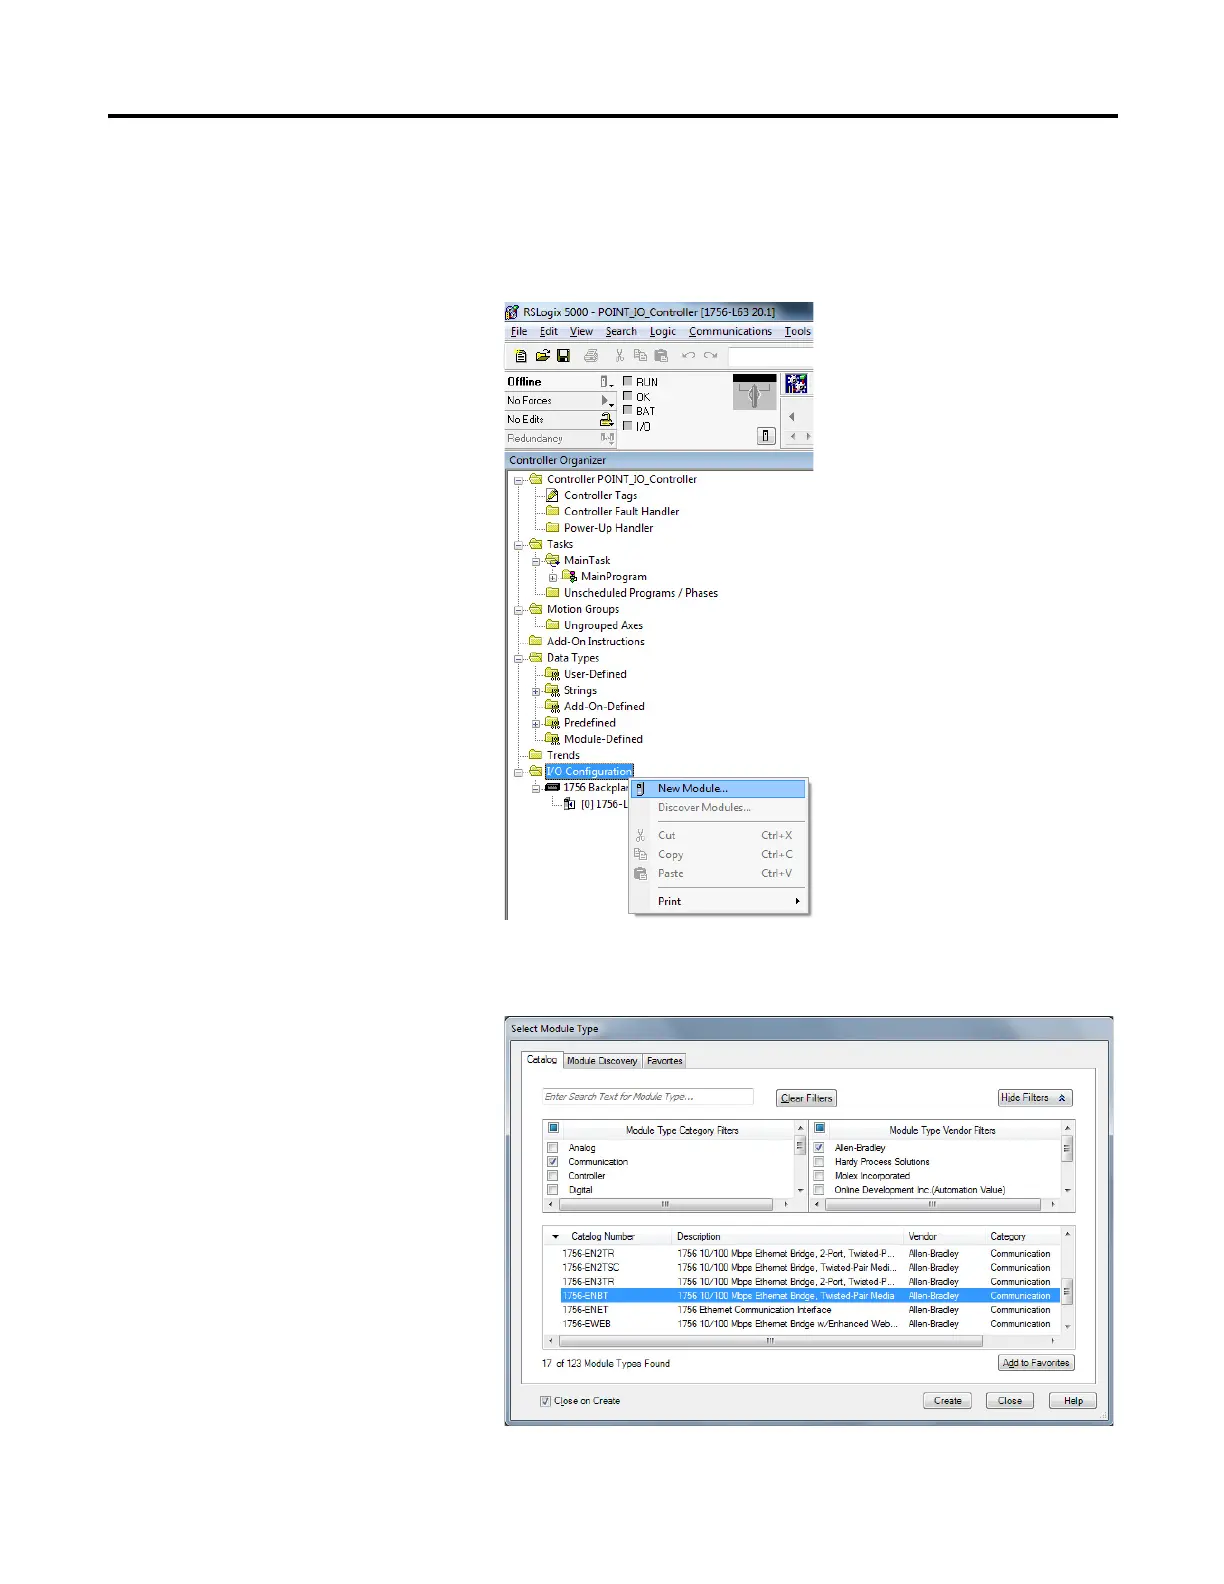Click the Clear Filters button
The image size is (1224, 1584).
point(806,1098)
